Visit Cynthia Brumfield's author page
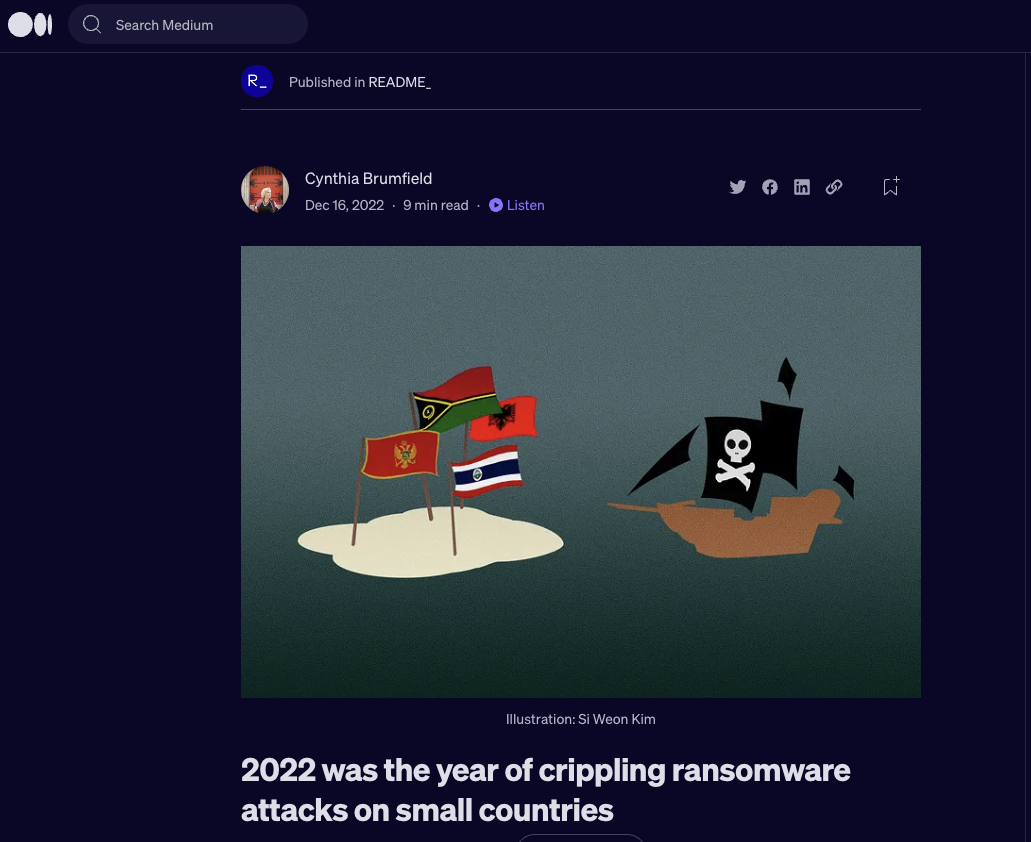The image size is (1031, 842). pos(368,178)
